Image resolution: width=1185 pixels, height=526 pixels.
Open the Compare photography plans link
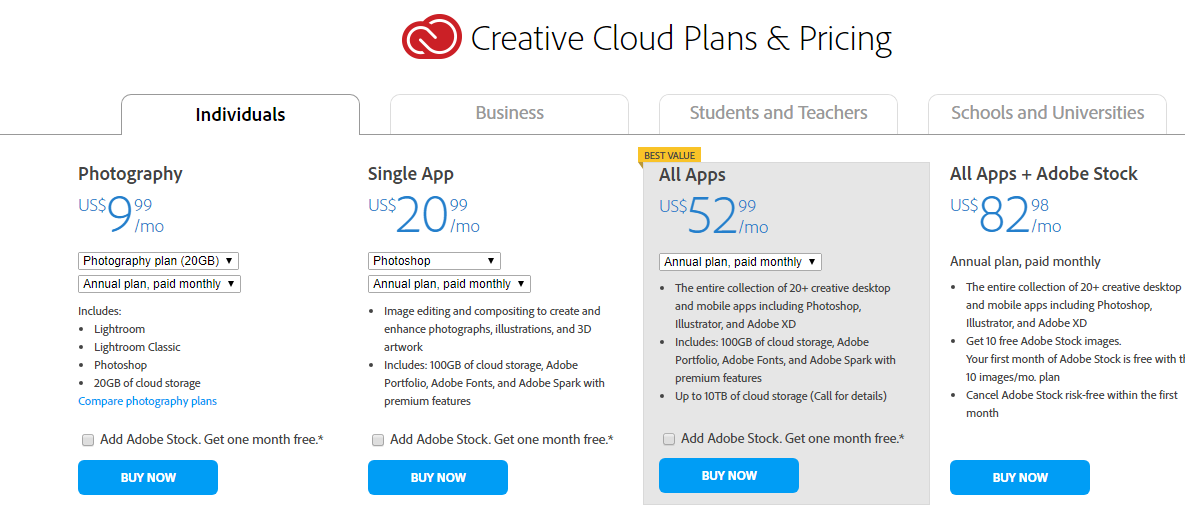tap(147, 401)
